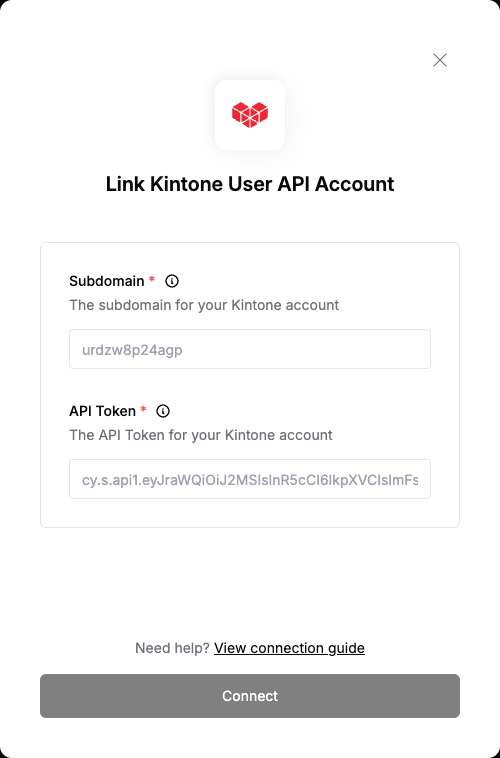Click the cy.s.api1 token placeholder text
This screenshot has height=758, width=500.
pyautogui.click(x=250, y=480)
